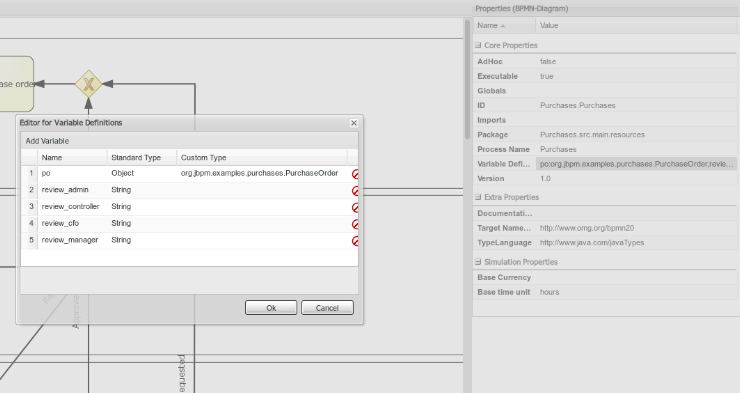Collapse the Extra Properties section
The height and width of the screenshot is (393, 740).
tap(478, 197)
